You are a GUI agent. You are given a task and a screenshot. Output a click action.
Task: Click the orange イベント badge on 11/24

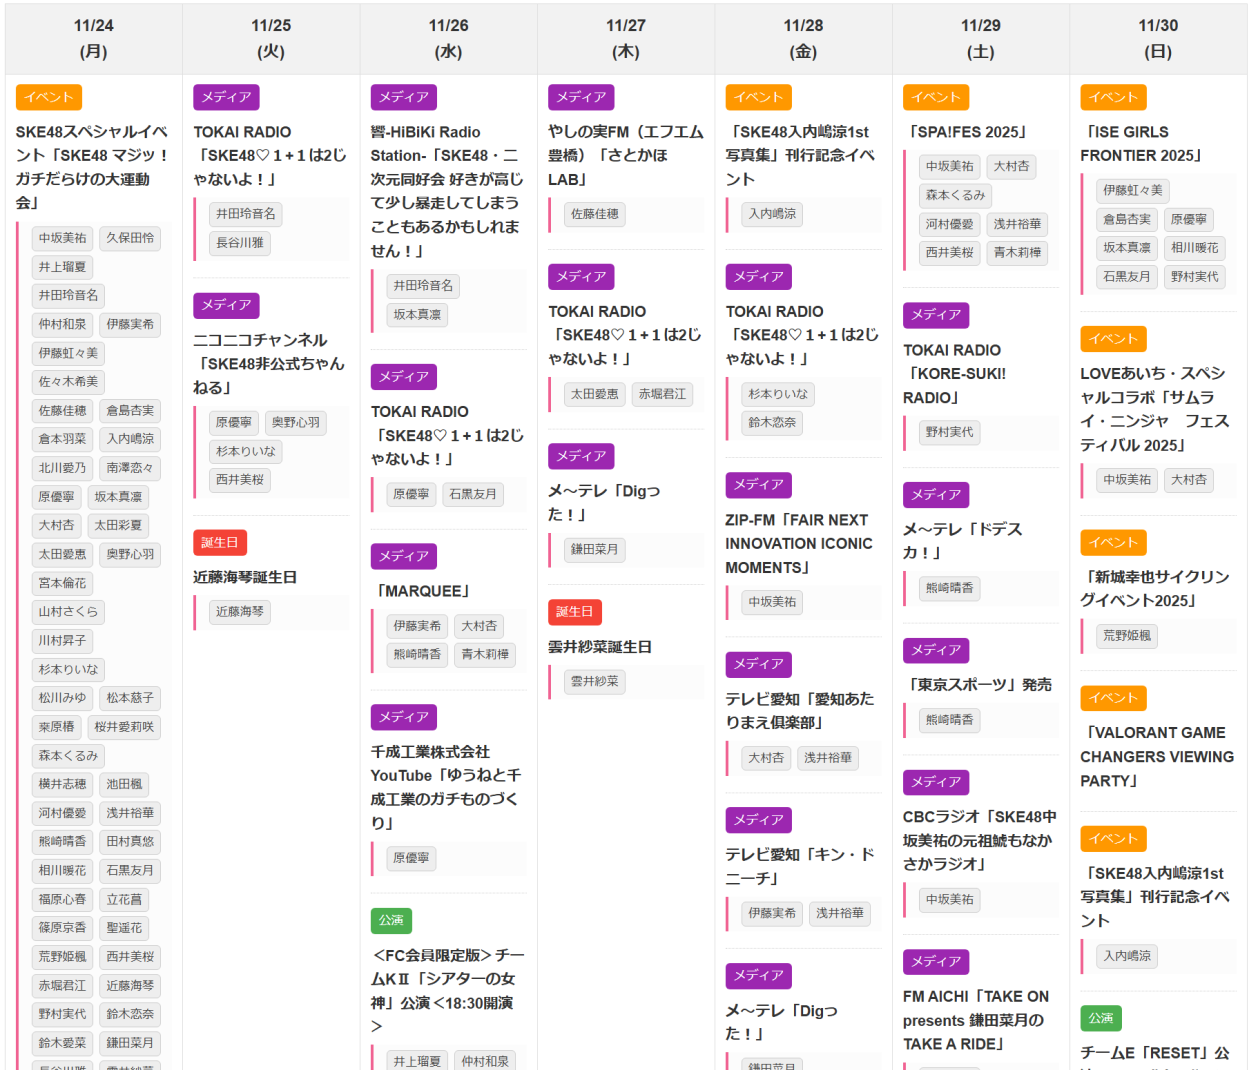[48, 97]
